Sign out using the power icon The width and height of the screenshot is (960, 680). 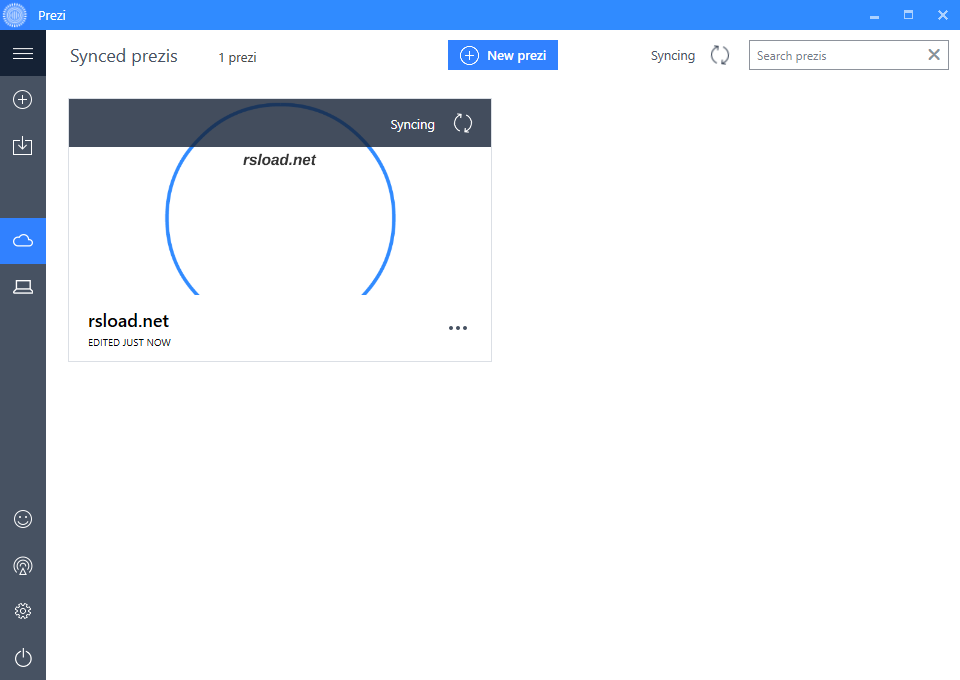(x=23, y=657)
